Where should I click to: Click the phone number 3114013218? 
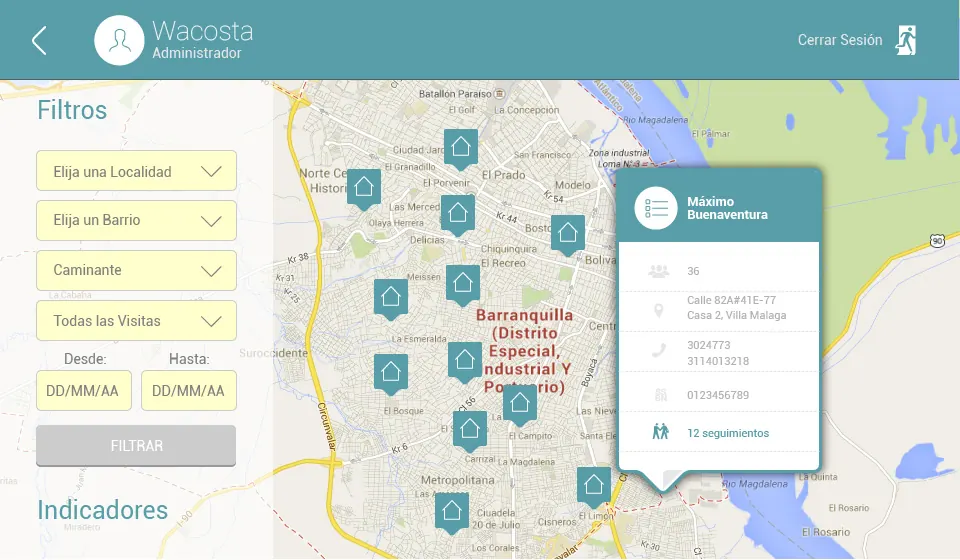click(x=718, y=361)
